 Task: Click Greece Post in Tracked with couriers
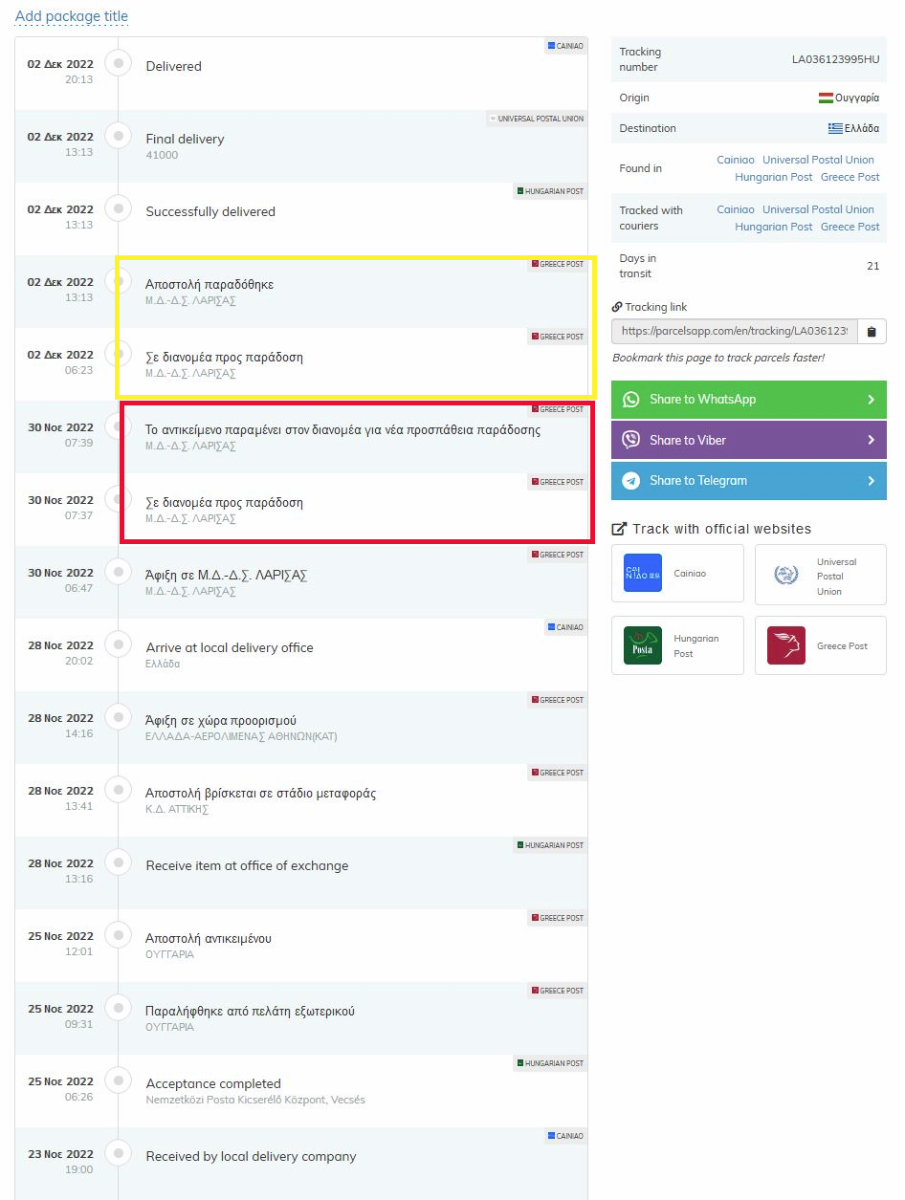(x=850, y=227)
